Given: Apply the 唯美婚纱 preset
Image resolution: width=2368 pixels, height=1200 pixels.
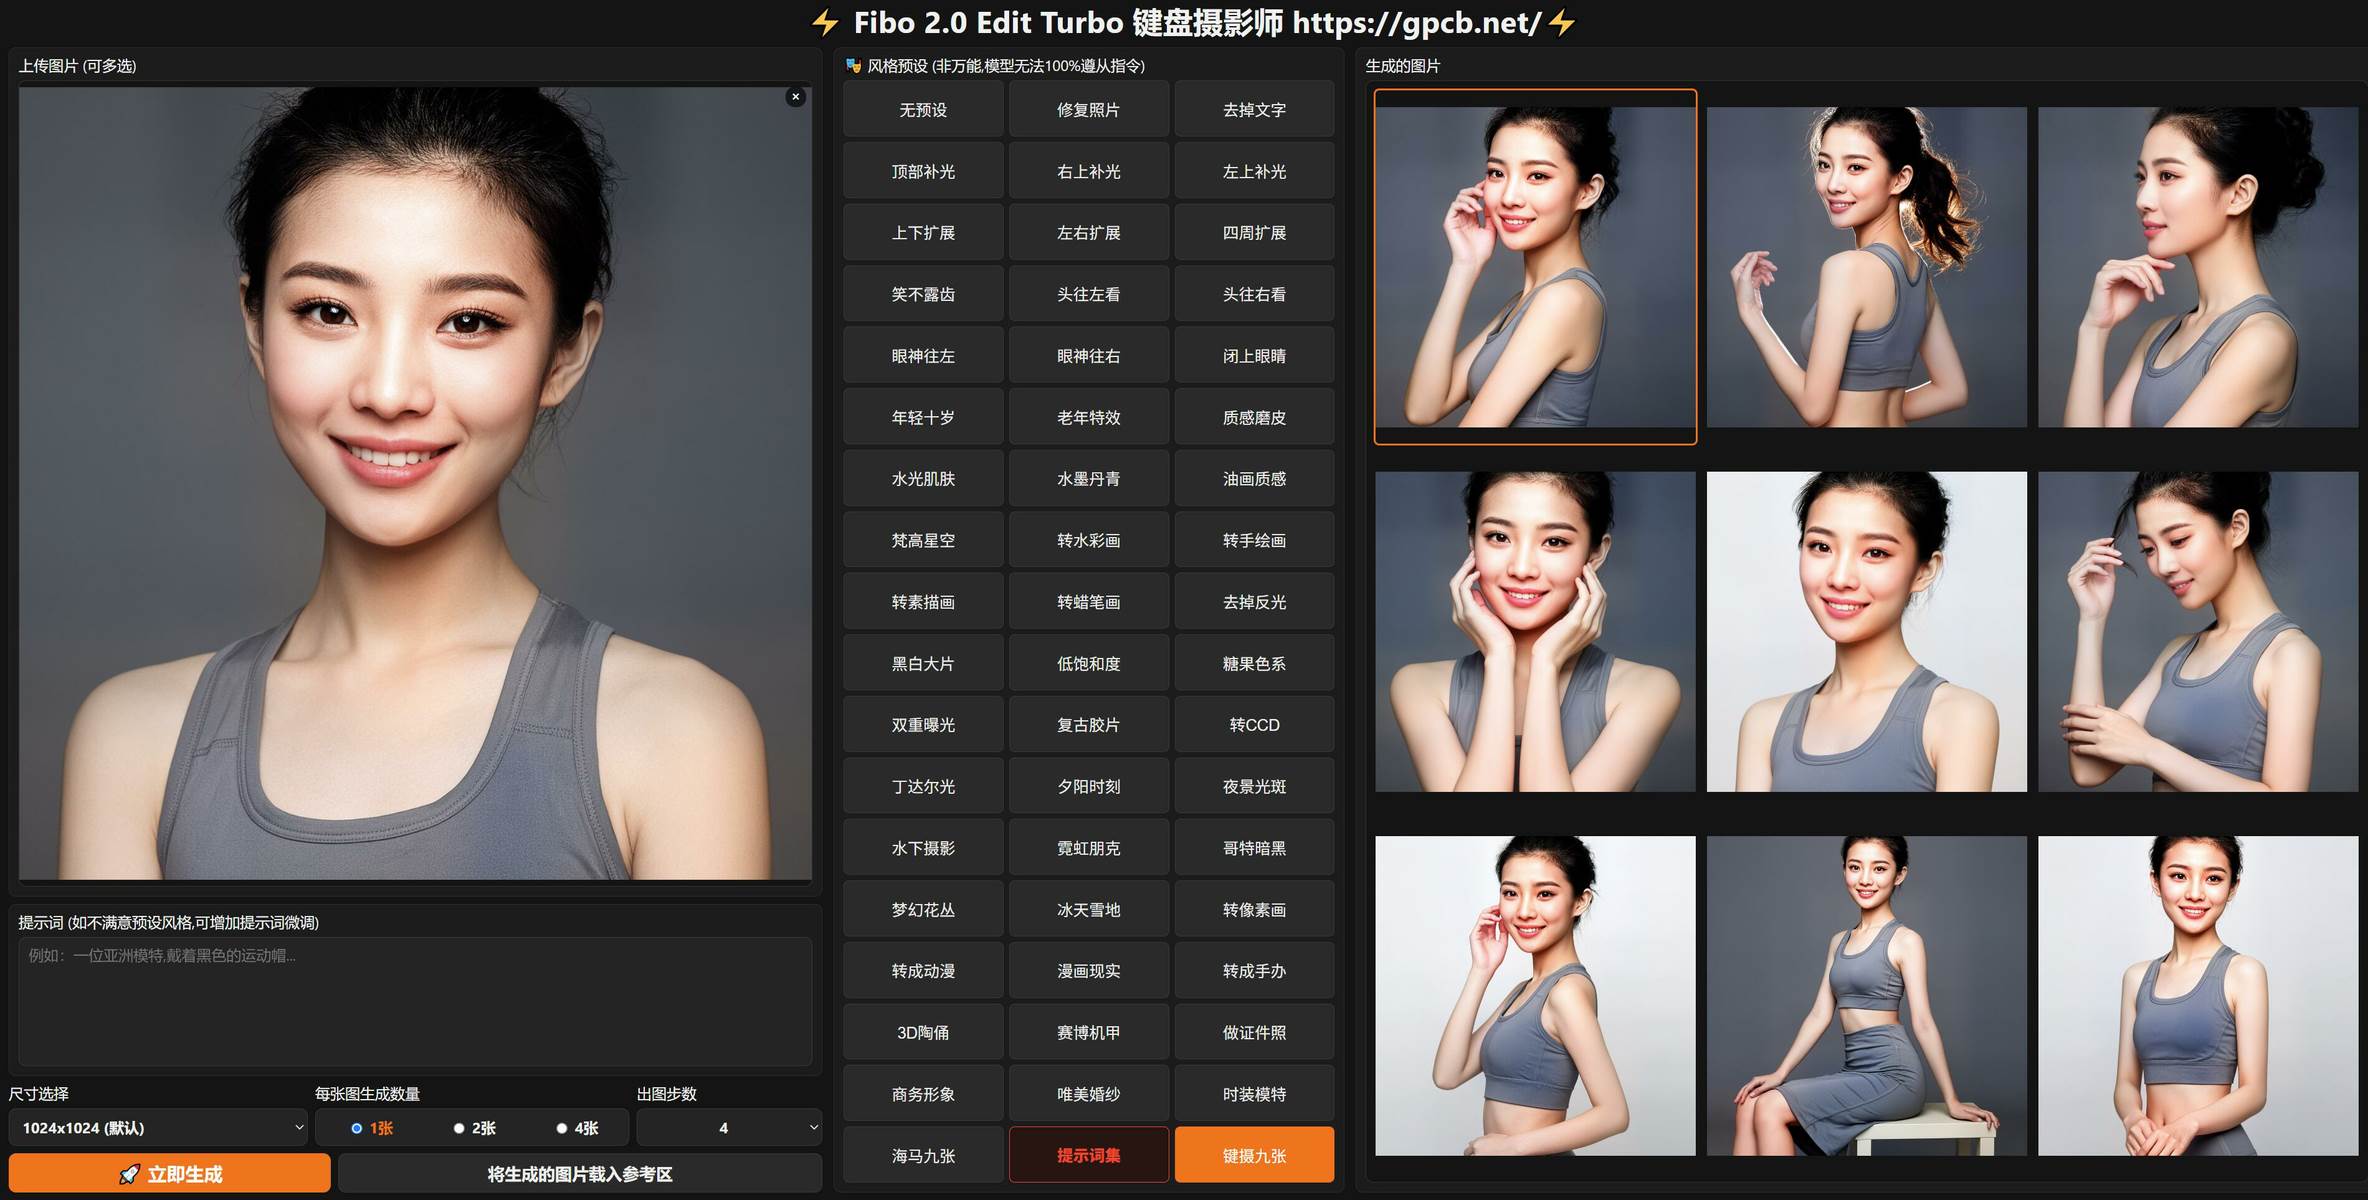Looking at the screenshot, I should click(1089, 1094).
